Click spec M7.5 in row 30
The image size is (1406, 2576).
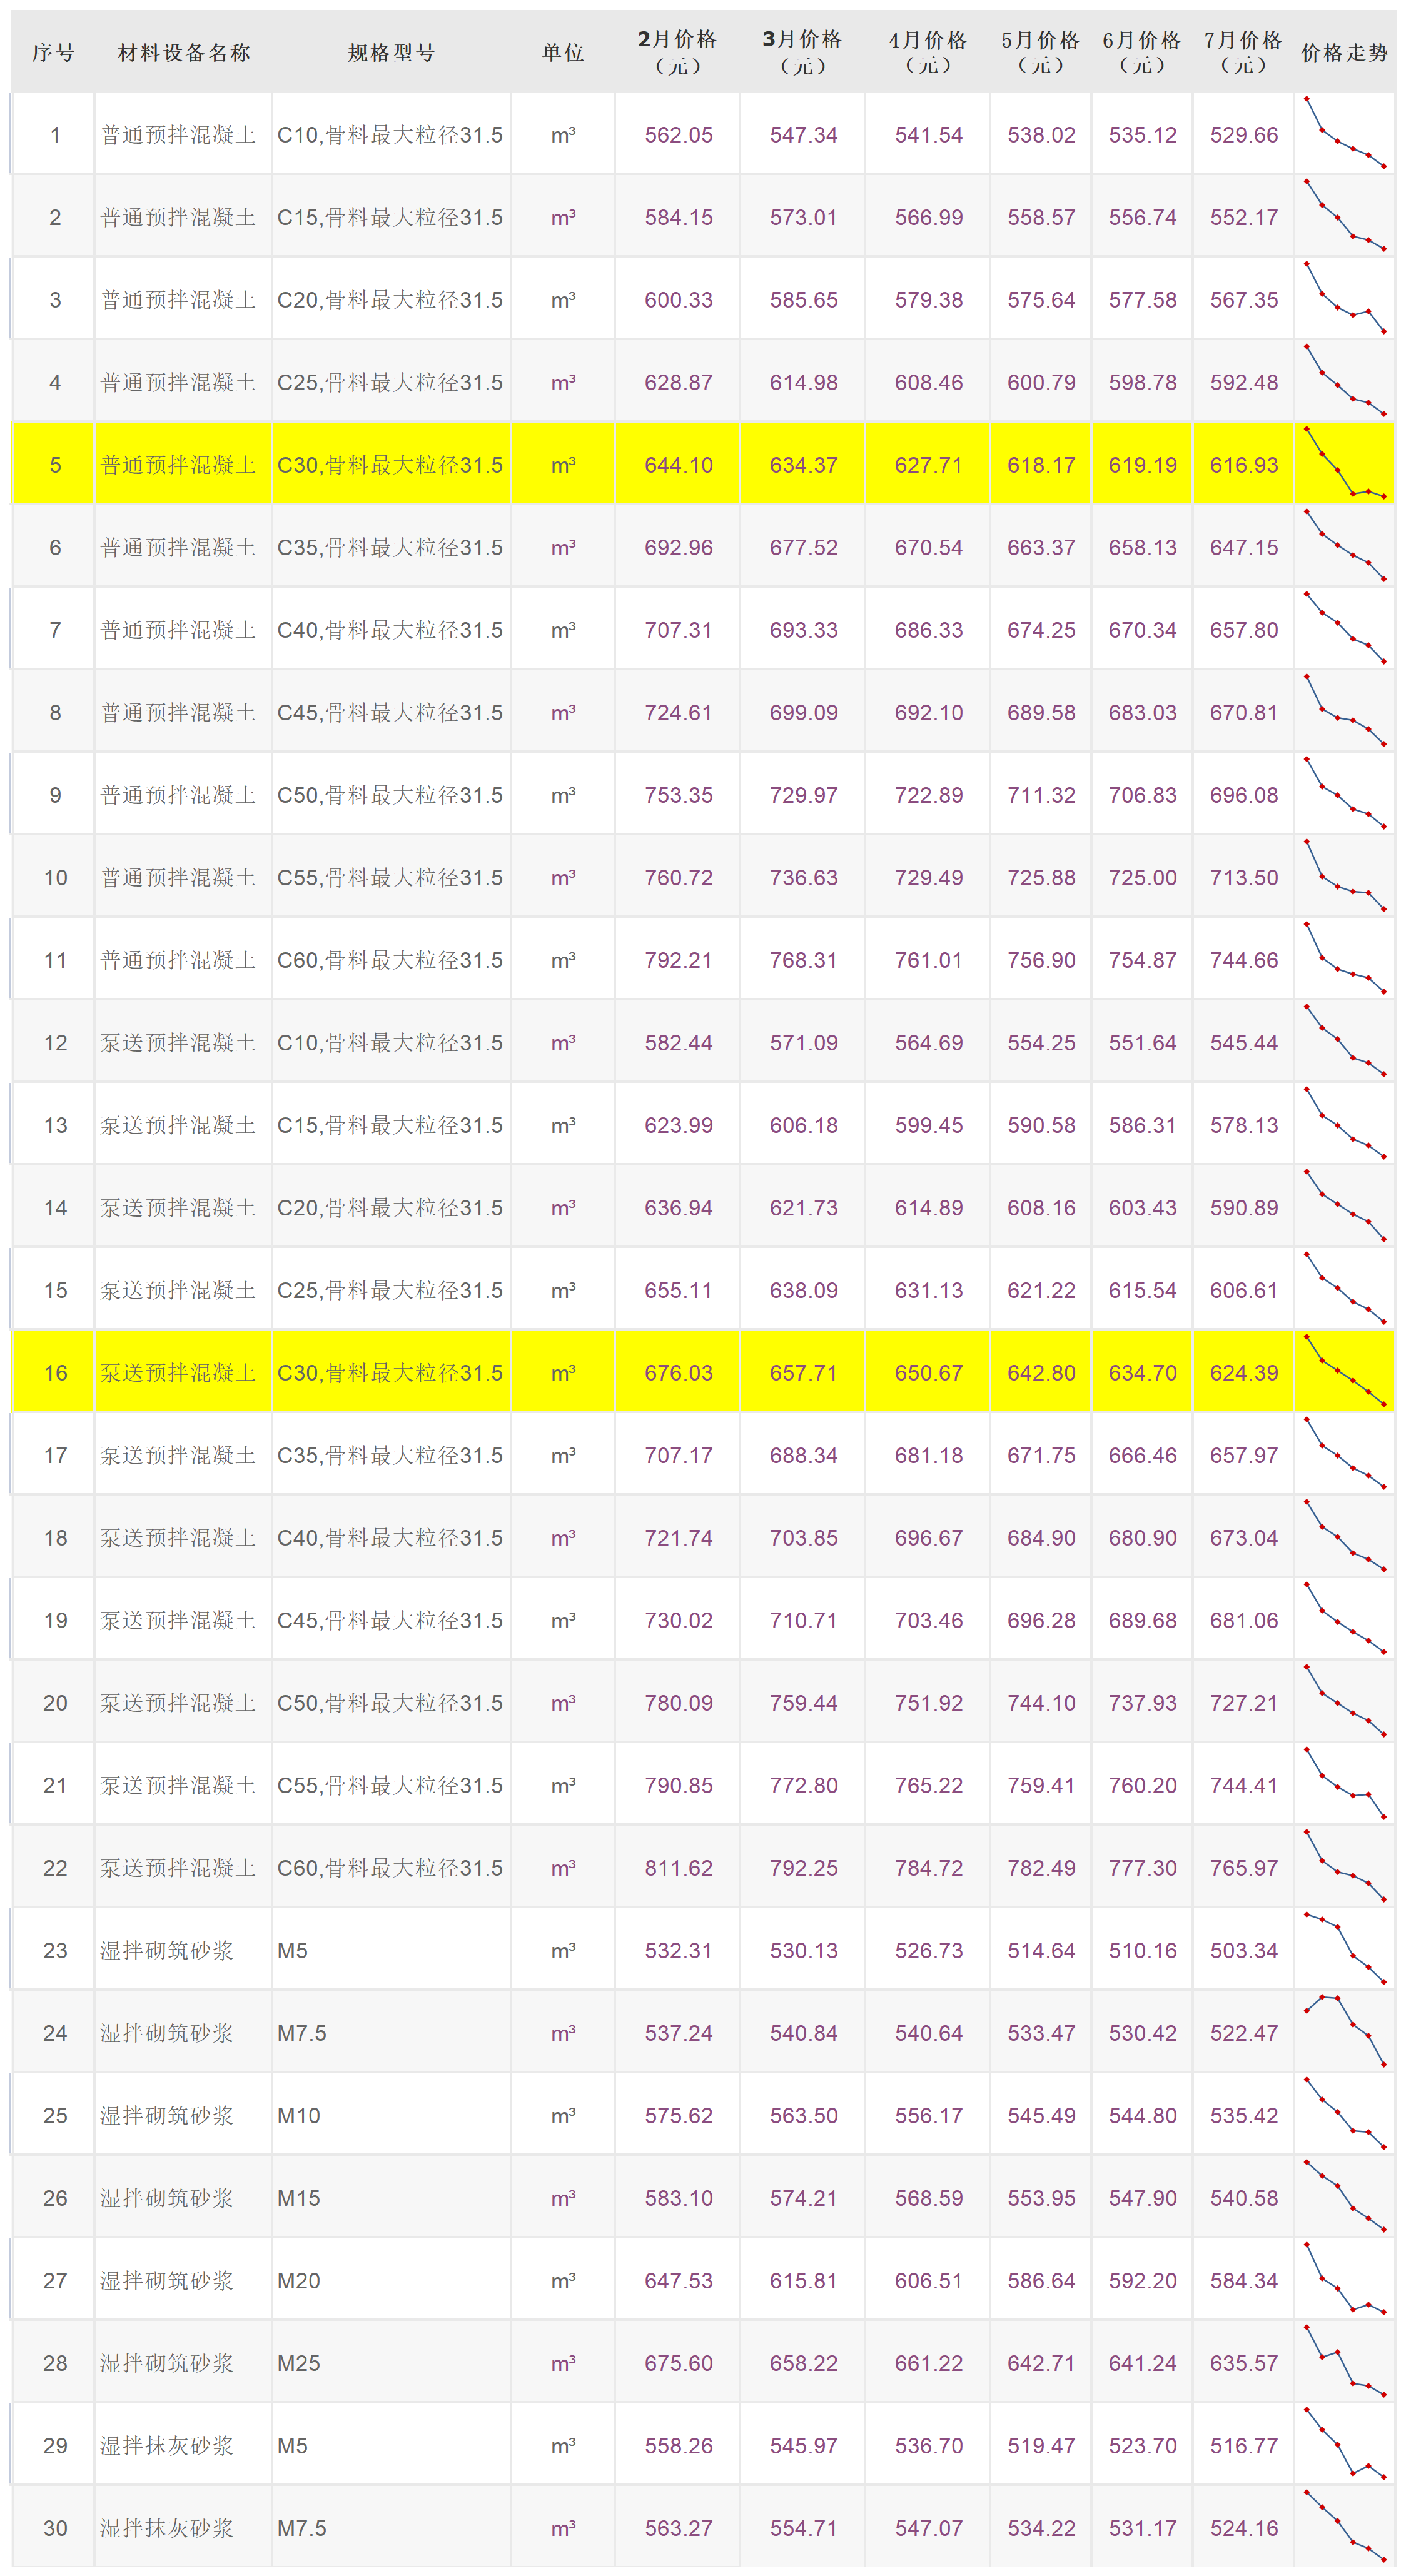(x=302, y=2528)
